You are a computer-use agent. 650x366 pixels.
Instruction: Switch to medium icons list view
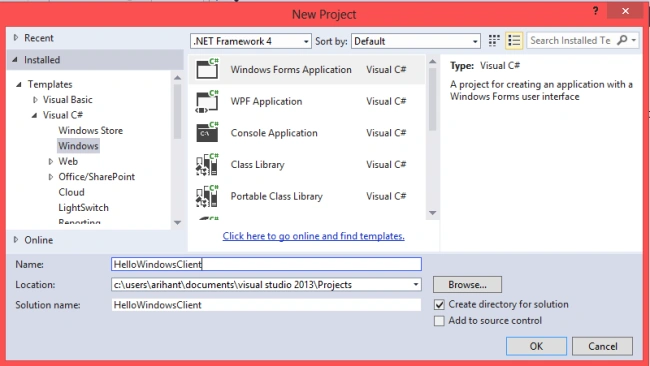coord(514,41)
